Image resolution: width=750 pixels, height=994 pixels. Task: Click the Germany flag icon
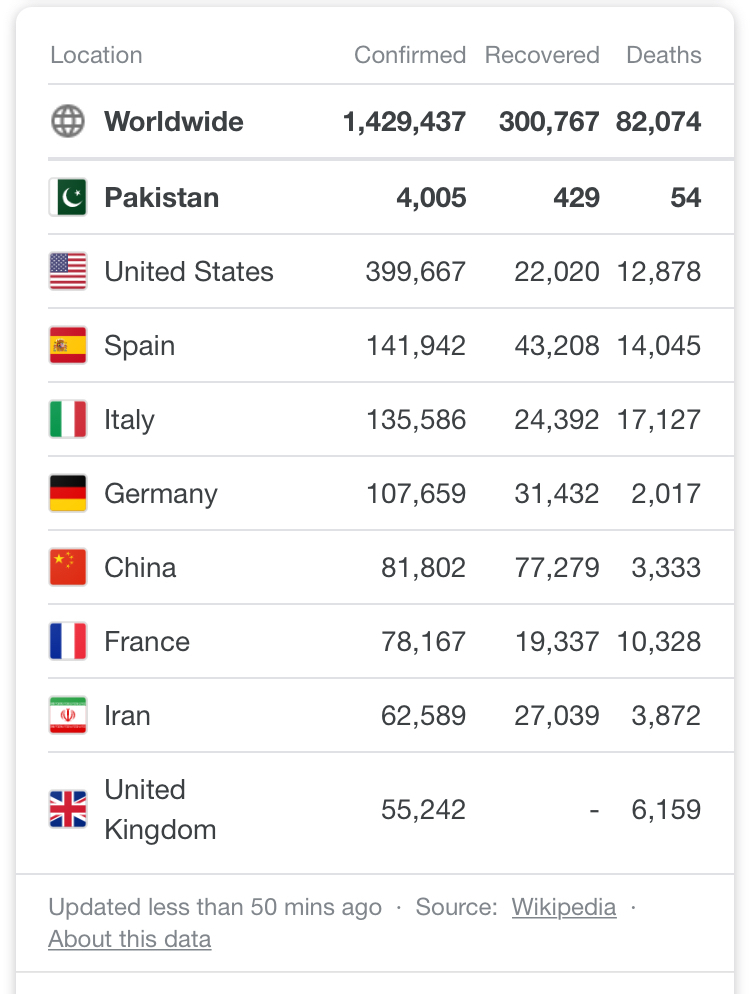68,493
